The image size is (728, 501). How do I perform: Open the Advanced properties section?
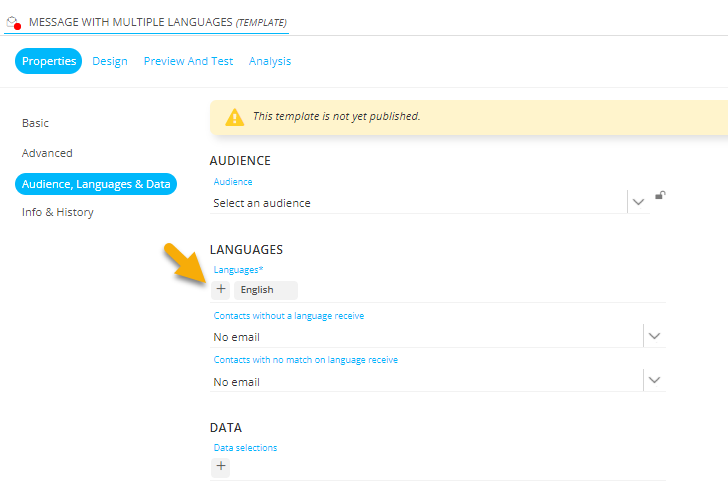[x=47, y=153]
